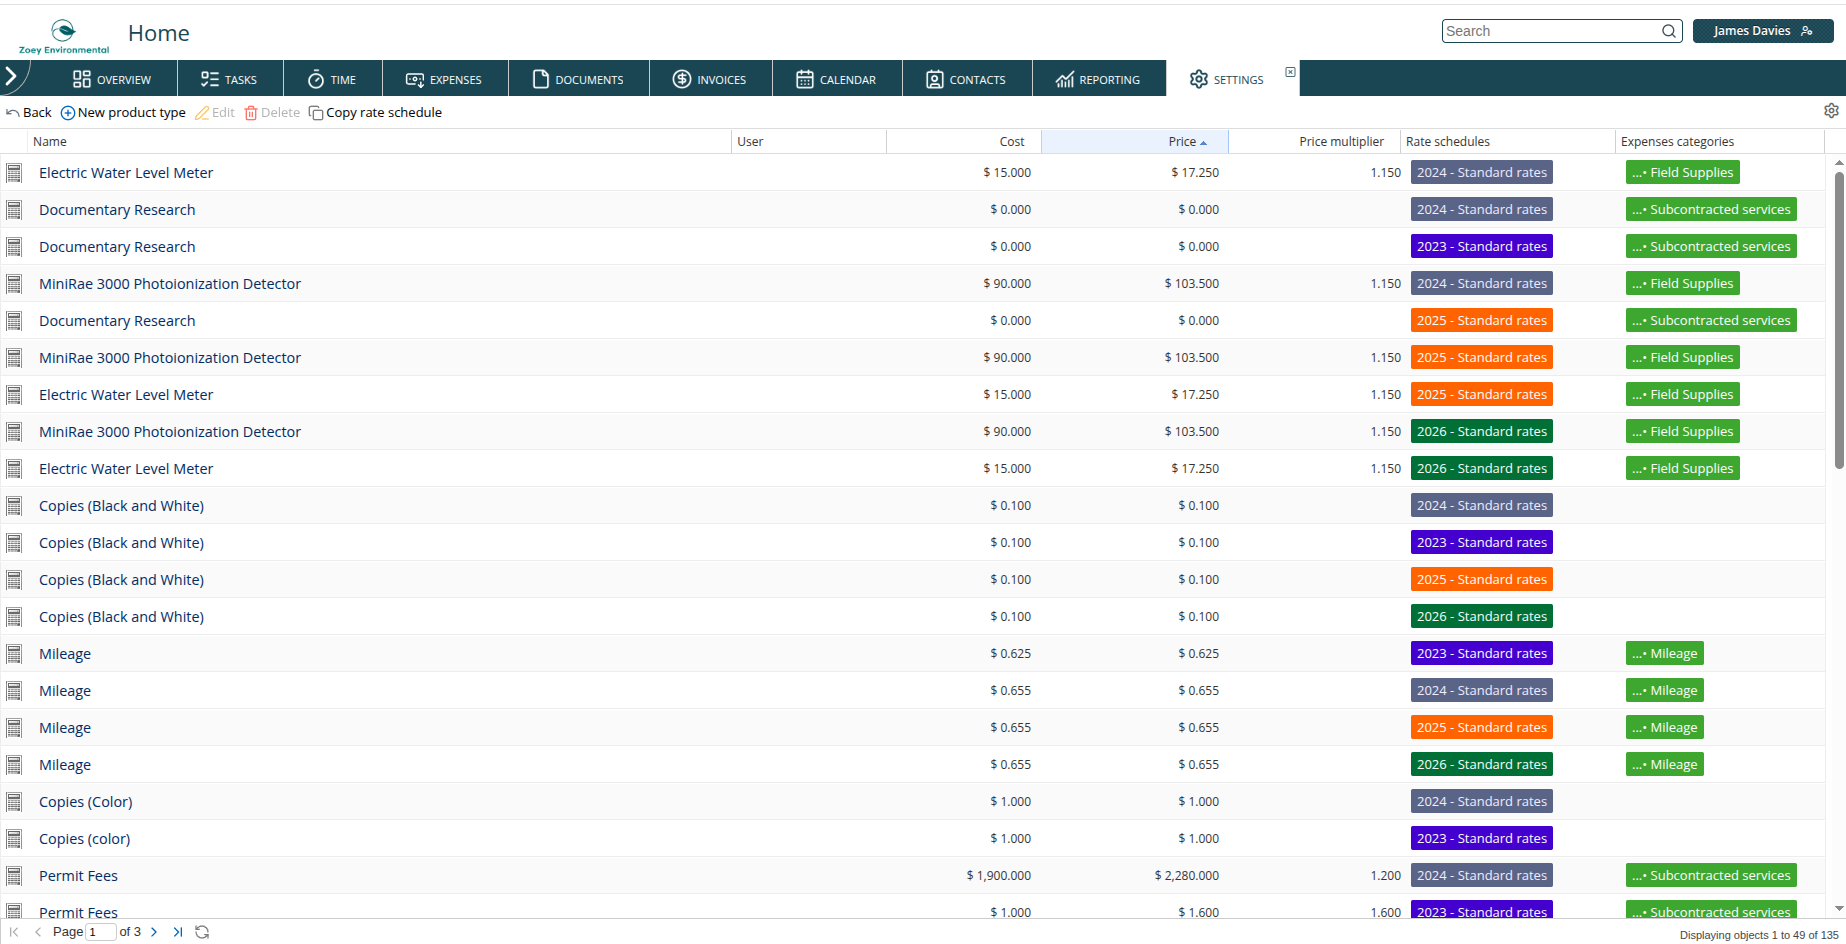Open the Overview tab
Viewport: 1846px width, 944px height.
112,79
